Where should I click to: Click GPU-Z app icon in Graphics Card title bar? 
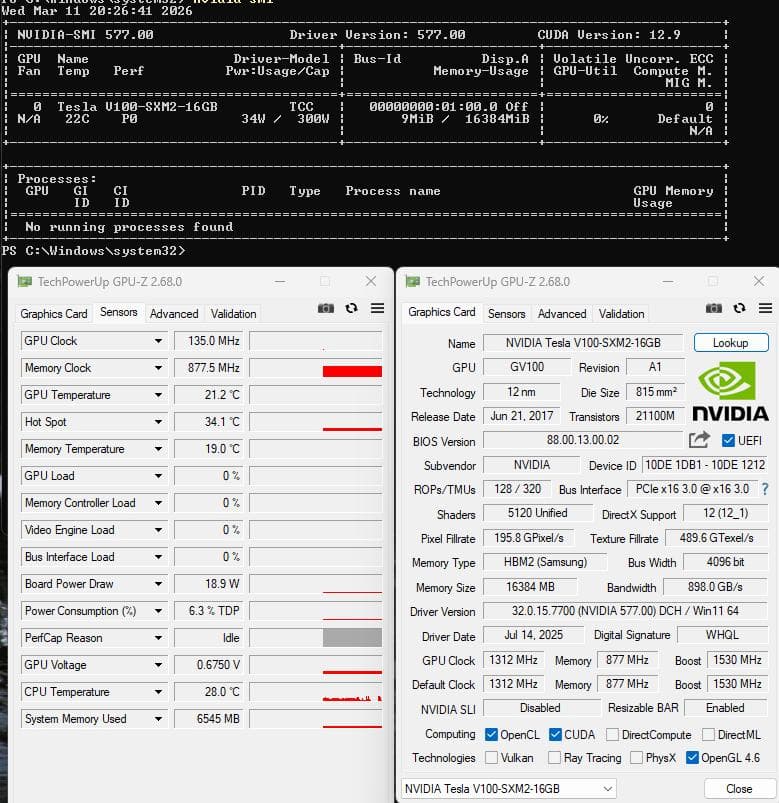pos(413,282)
